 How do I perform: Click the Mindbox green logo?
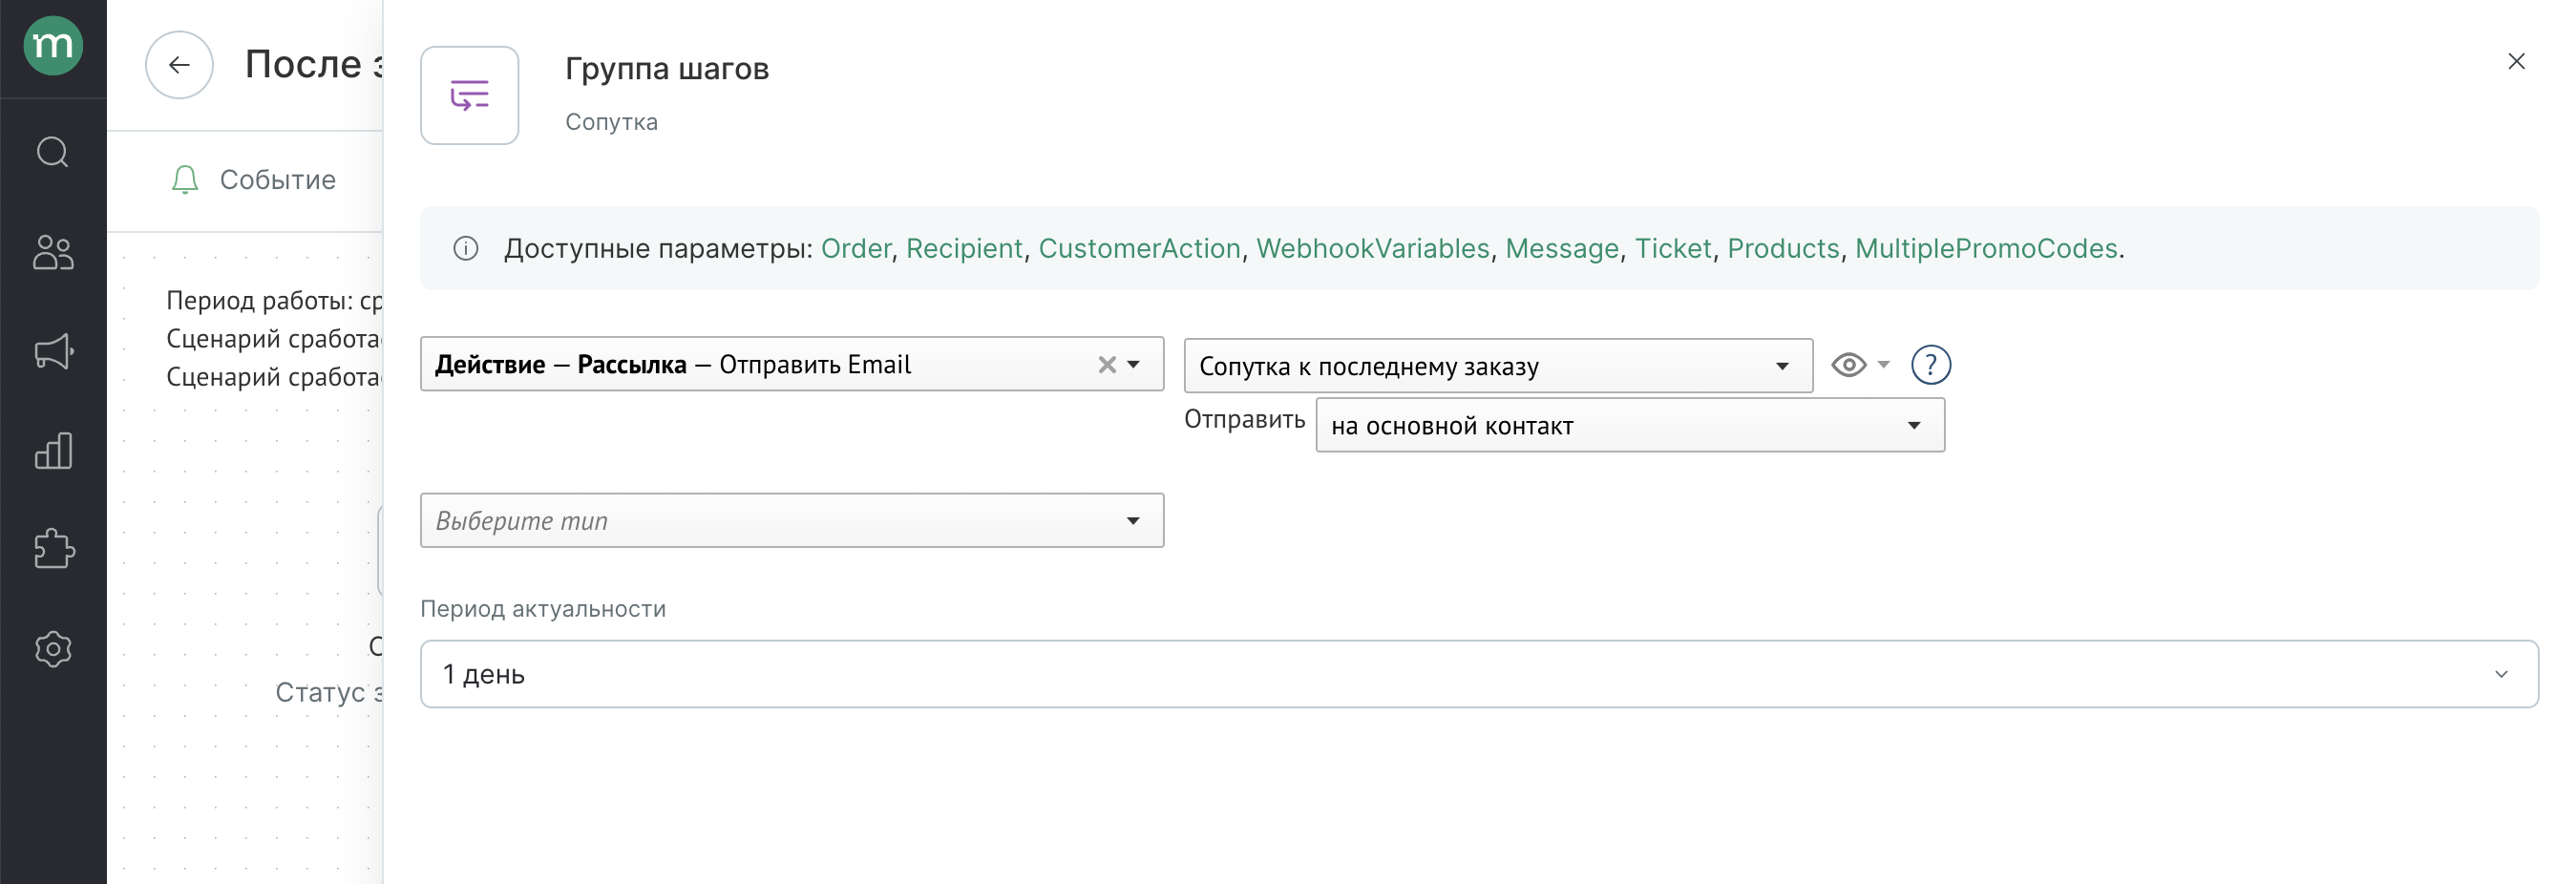point(53,46)
